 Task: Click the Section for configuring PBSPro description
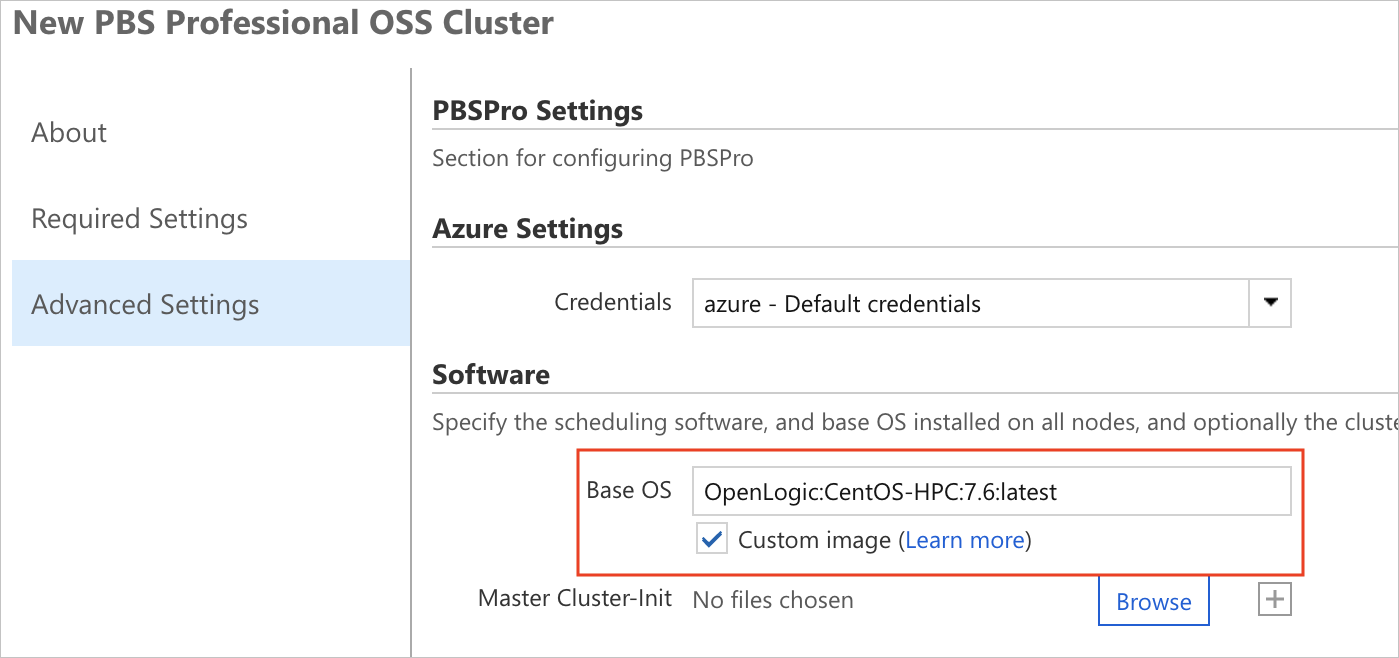pyautogui.click(x=592, y=158)
